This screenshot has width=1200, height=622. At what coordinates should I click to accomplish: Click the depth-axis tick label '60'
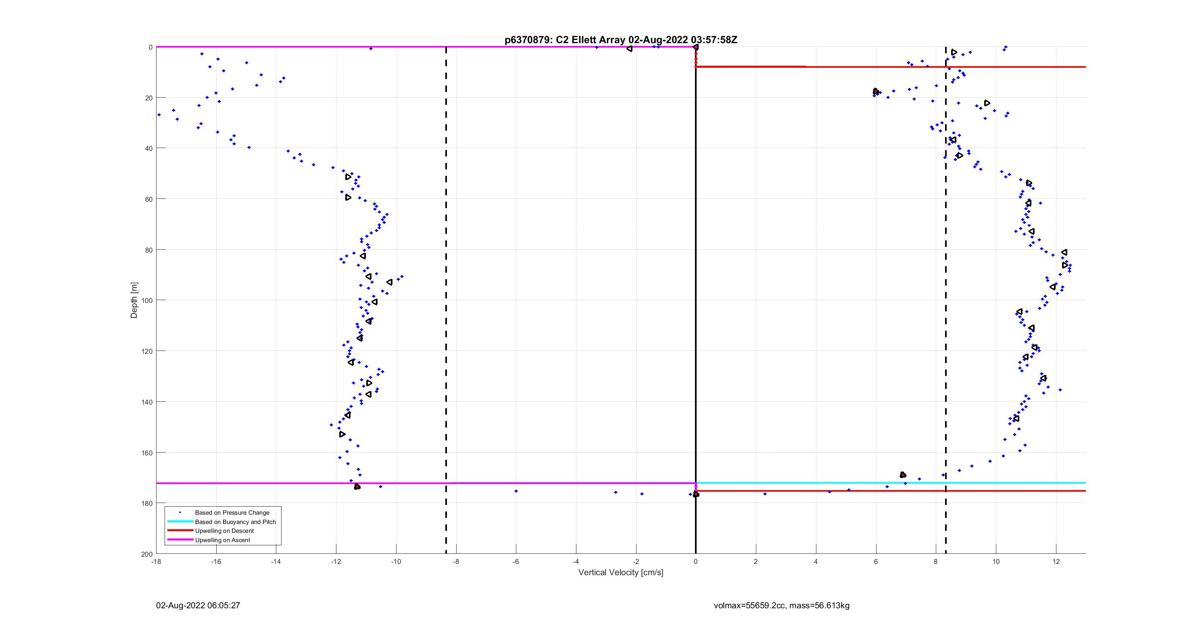click(x=148, y=199)
